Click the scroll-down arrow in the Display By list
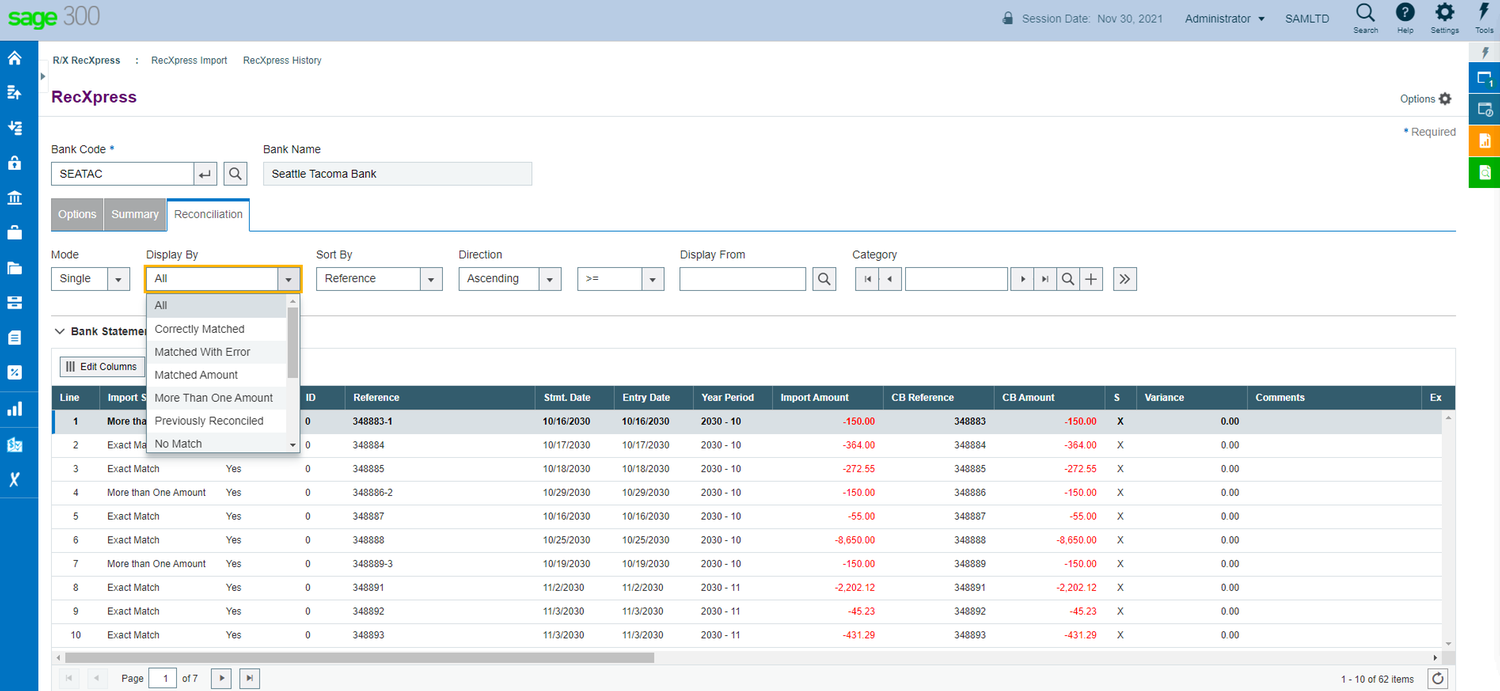 (x=293, y=444)
